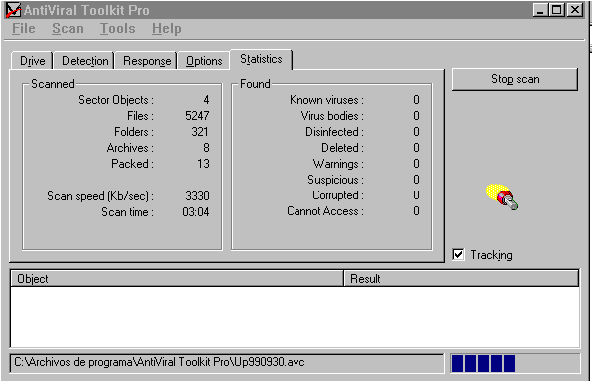Click the Corrupted label
Image resolution: width=592 pixels, height=384 pixels.
[x=338, y=195]
